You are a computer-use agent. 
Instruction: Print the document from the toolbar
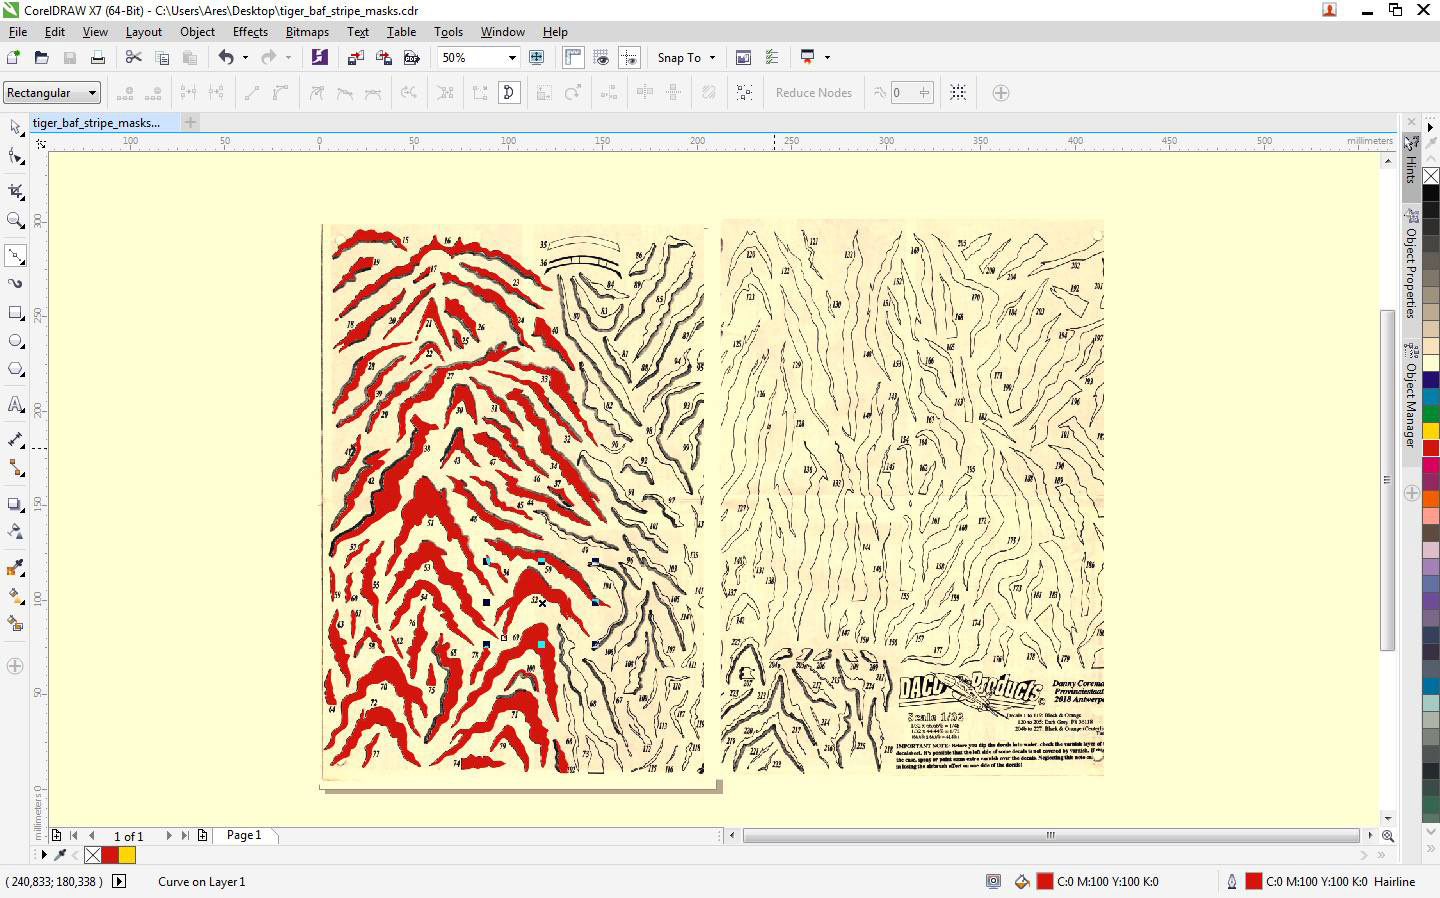click(98, 58)
